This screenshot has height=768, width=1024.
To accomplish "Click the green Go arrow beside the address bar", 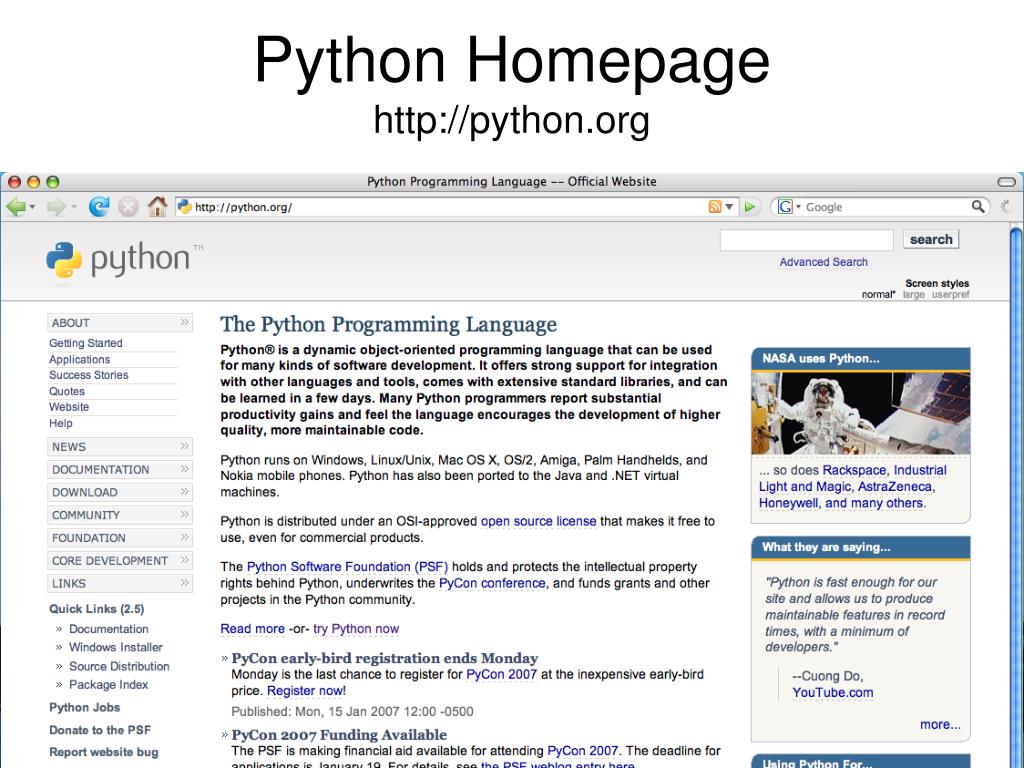I will [750, 207].
